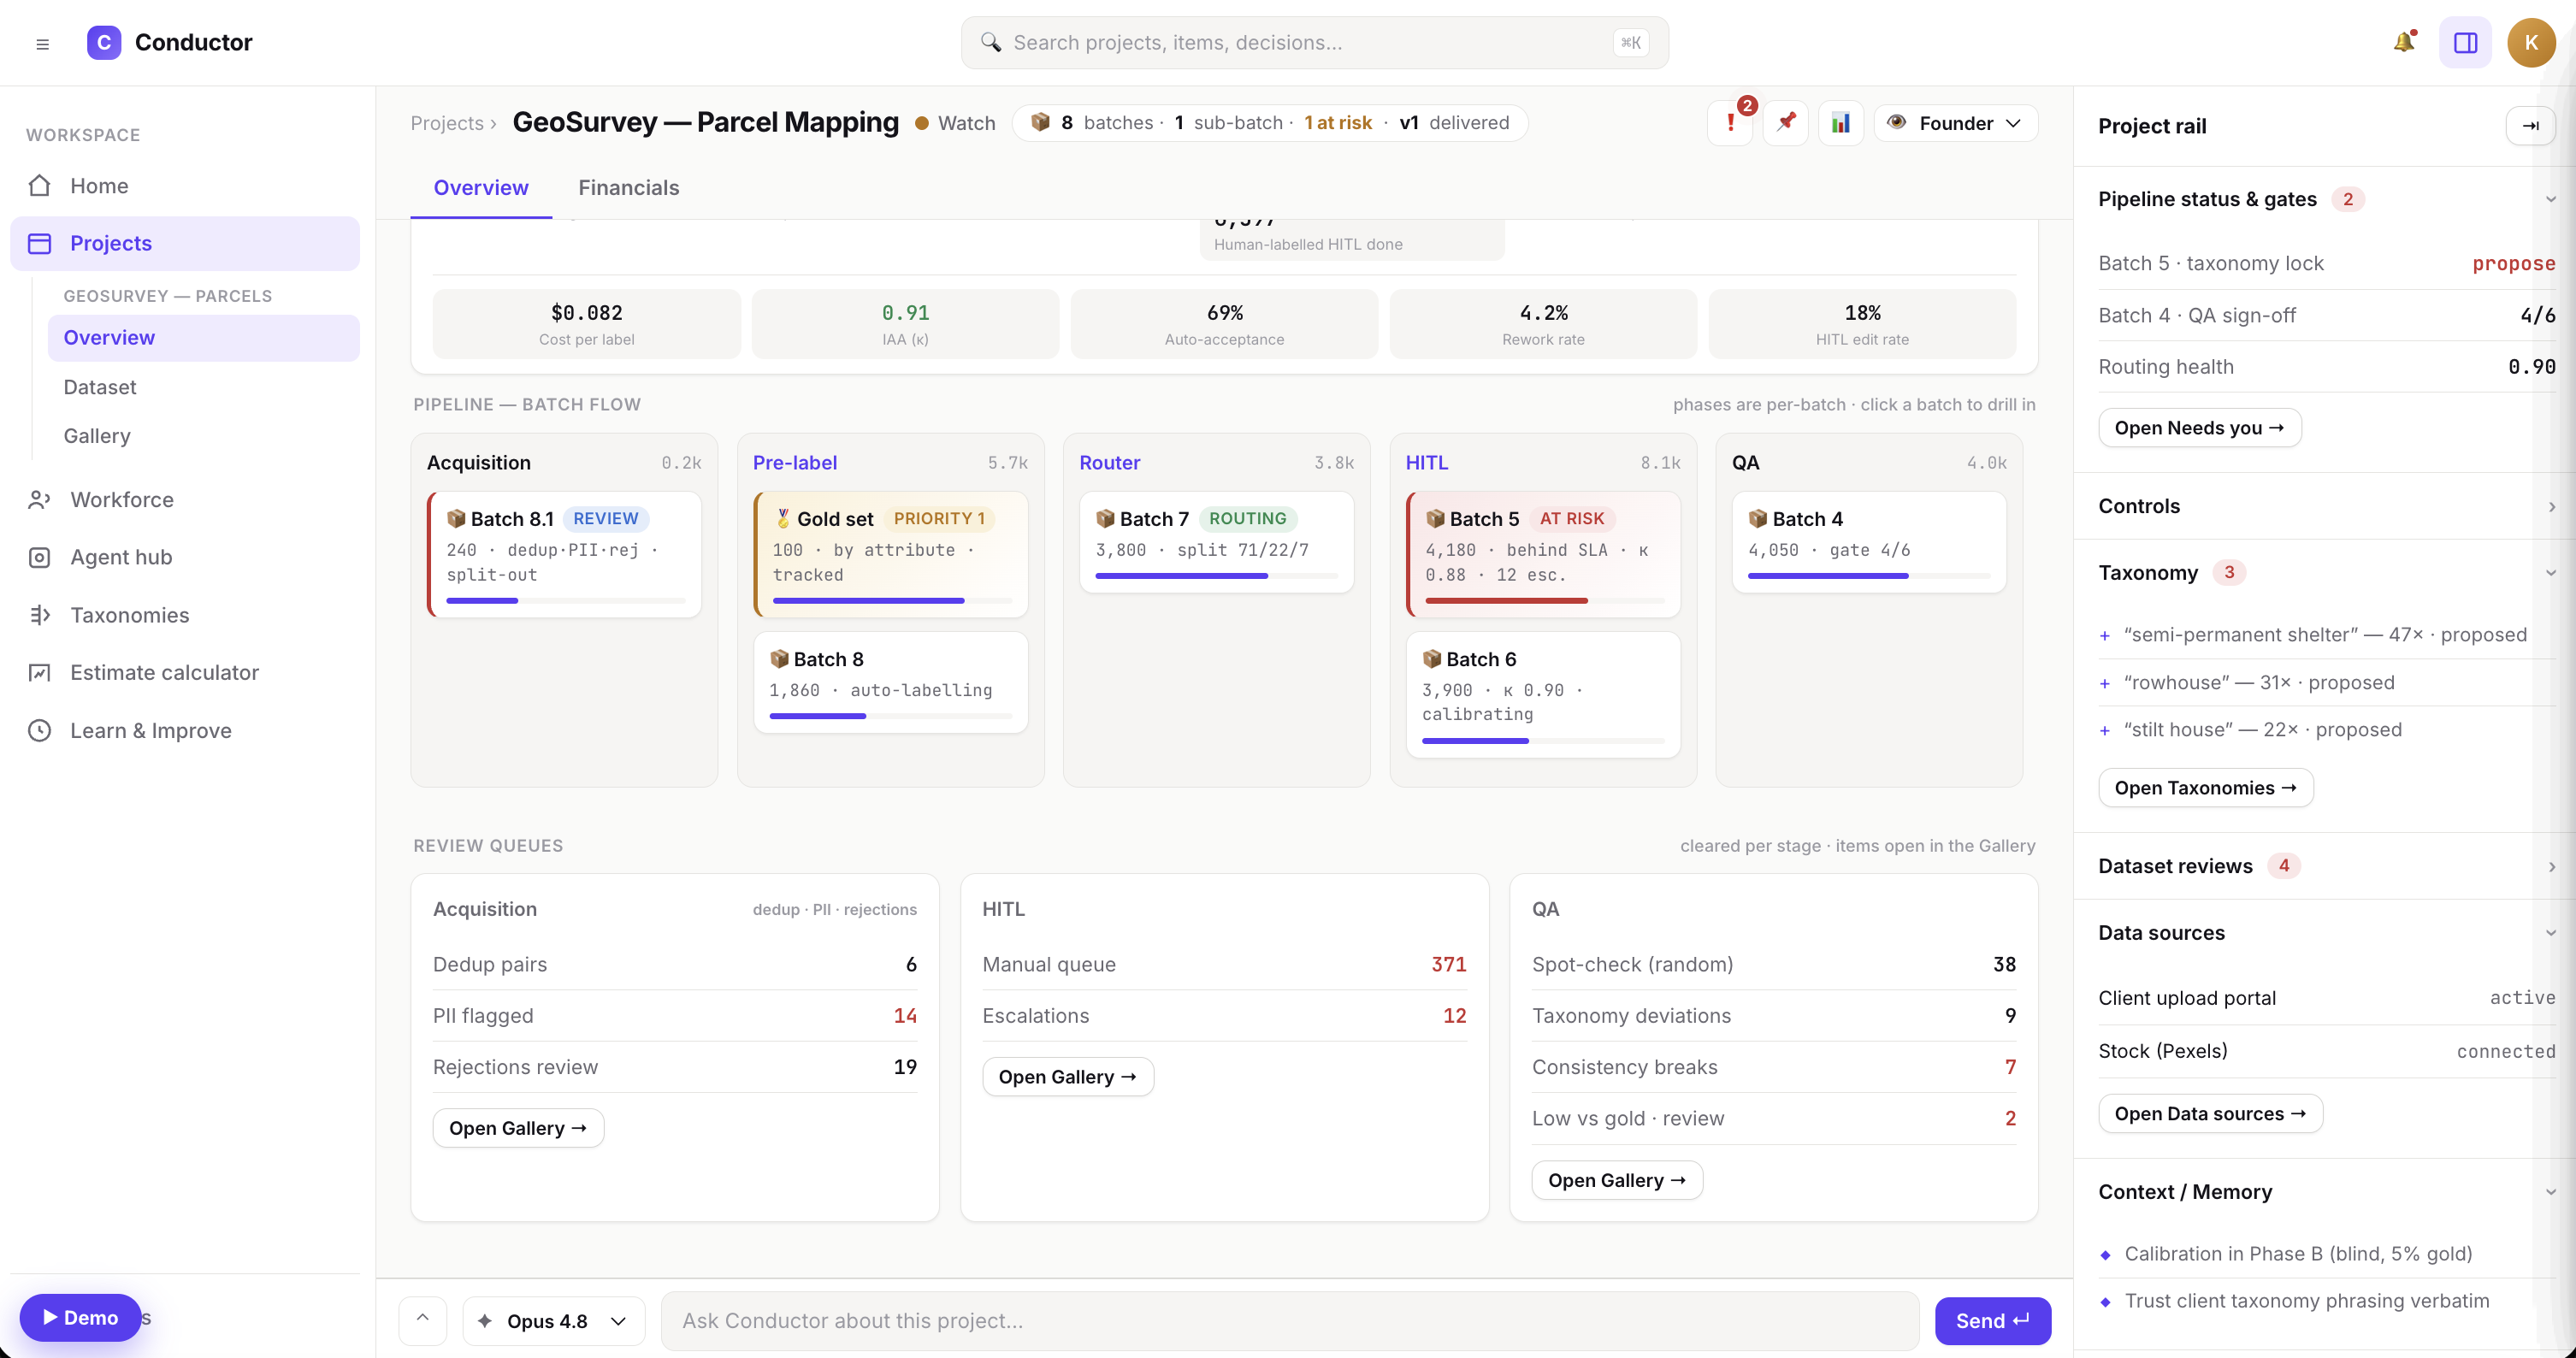This screenshot has height=1358, width=2576.
Task: Click the Demo play button
Action: coord(80,1318)
